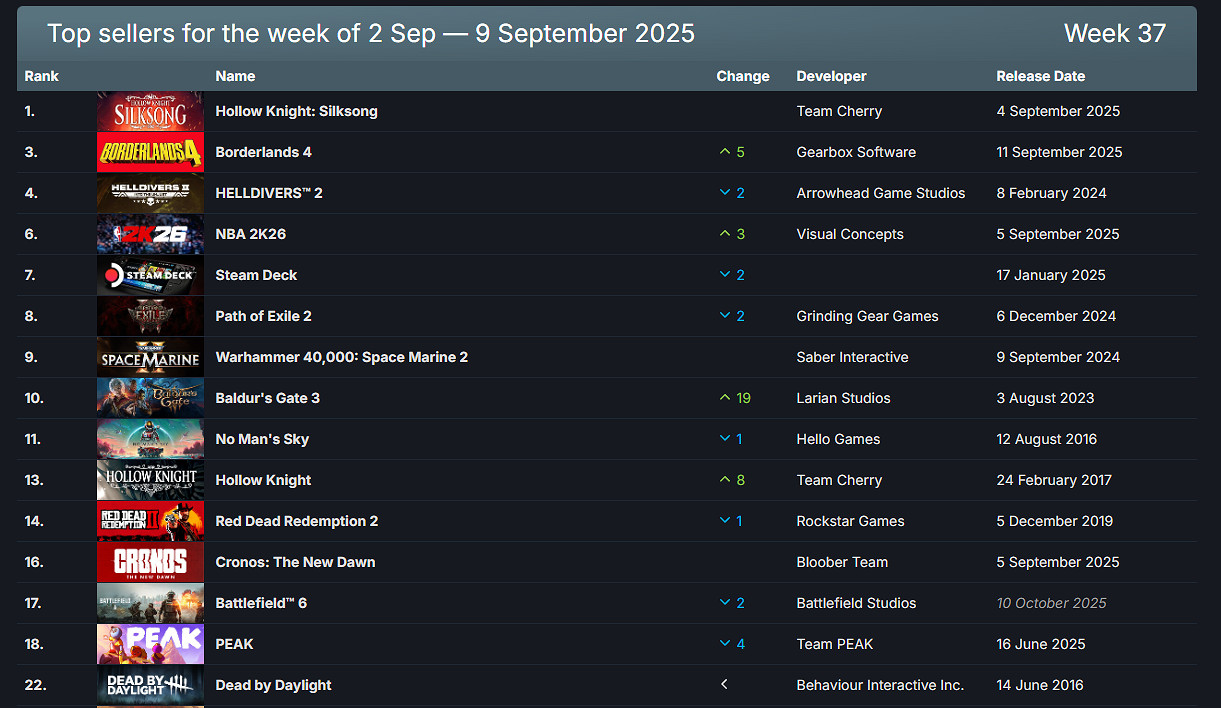
Task: Click the Hollow Knight: Silksong game thumbnail
Action: tap(150, 111)
